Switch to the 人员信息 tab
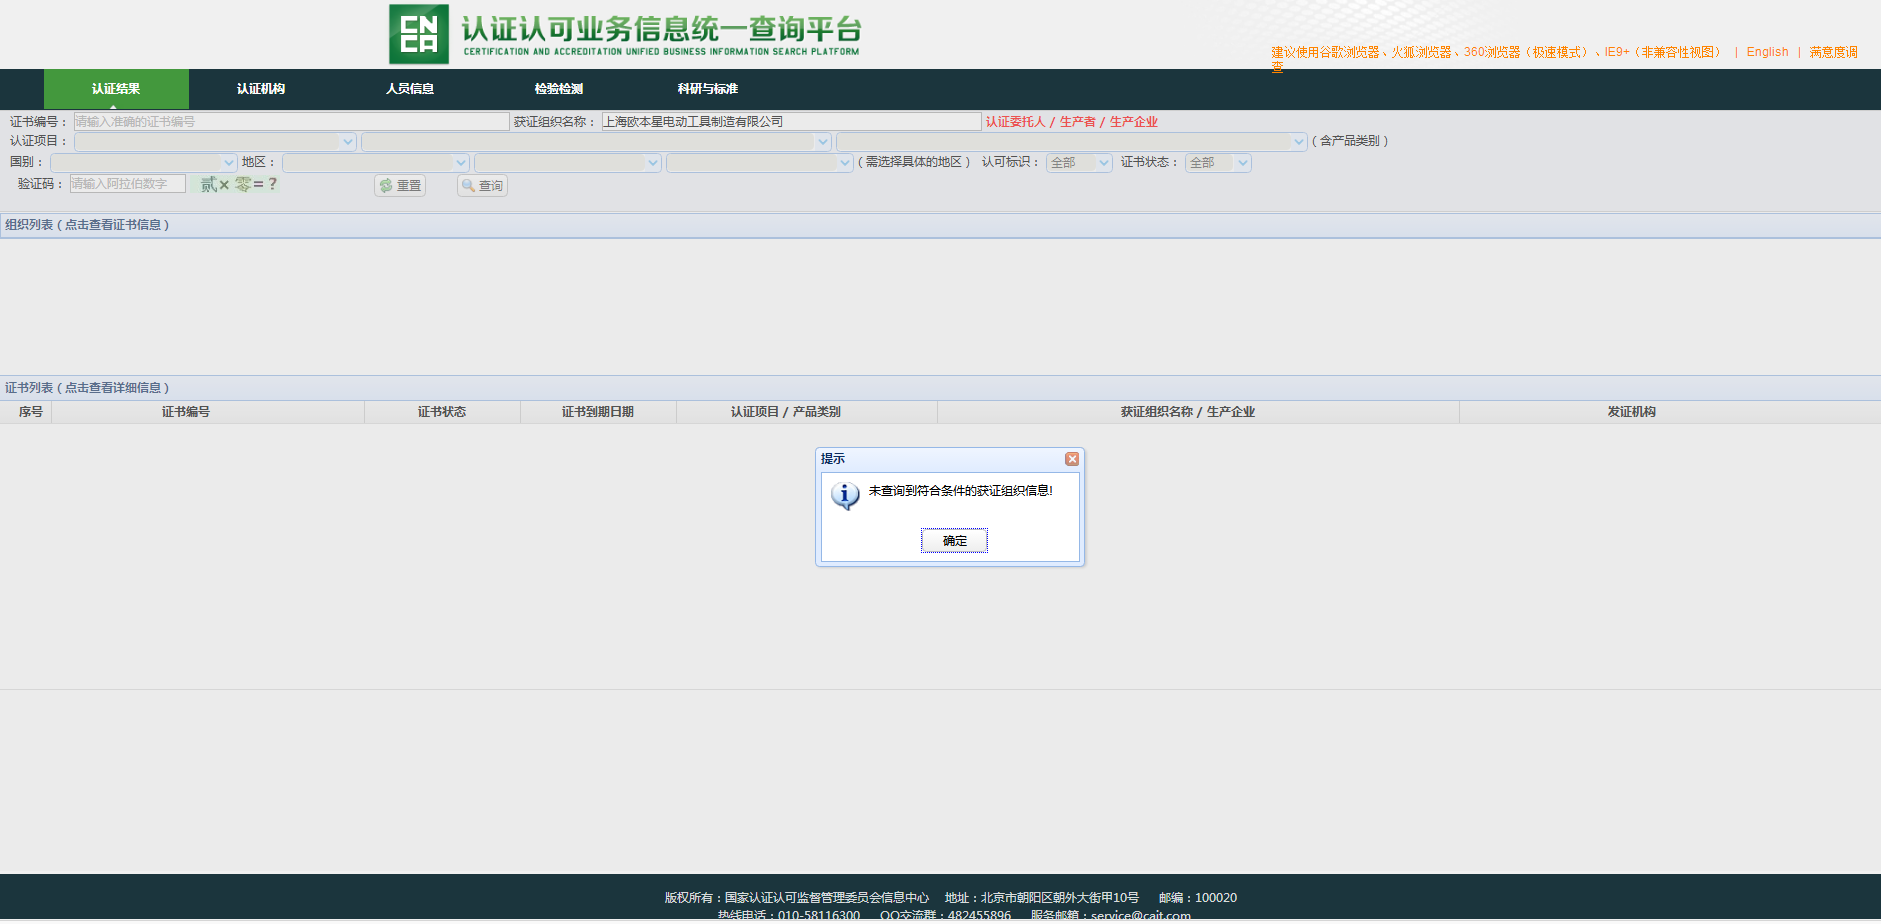The image size is (1881, 924). click(x=410, y=89)
